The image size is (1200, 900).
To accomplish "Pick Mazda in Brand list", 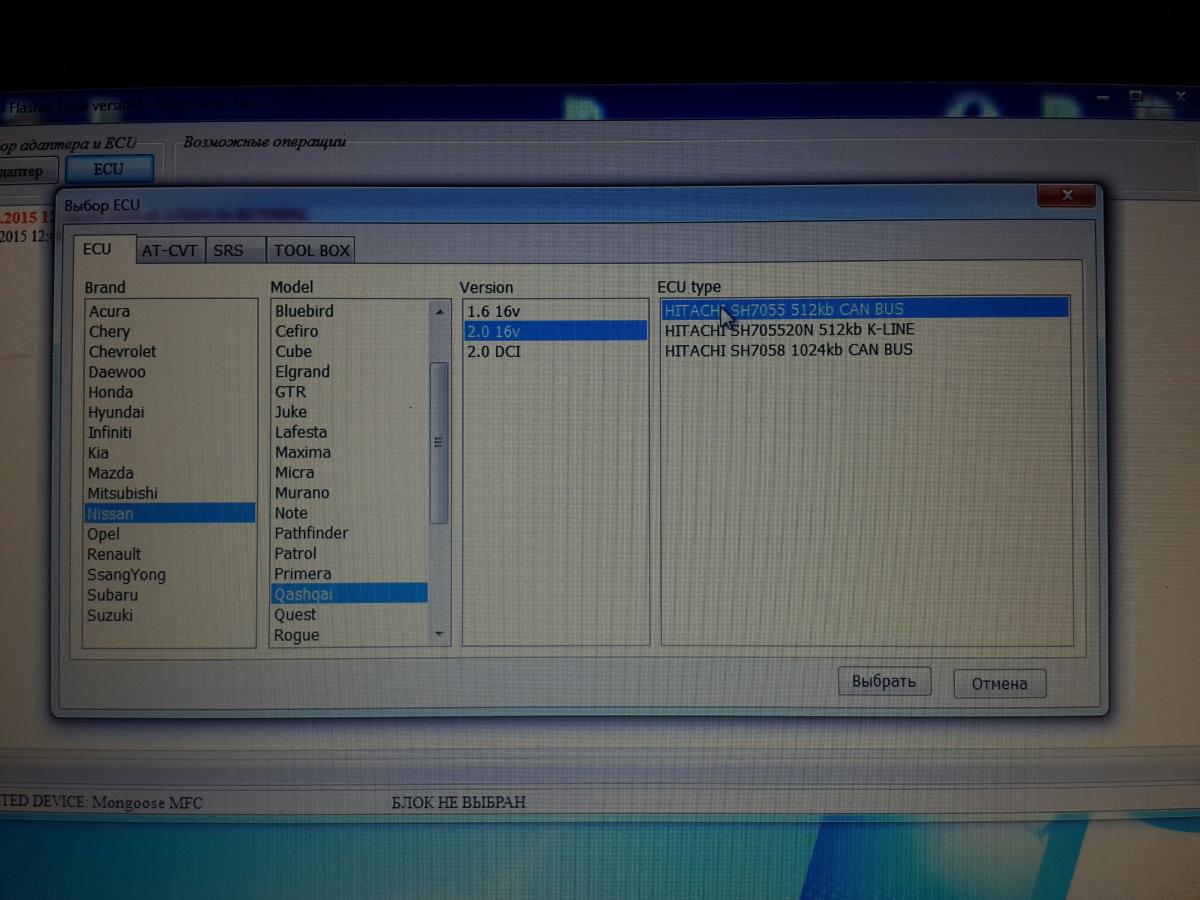I will point(169,473).
